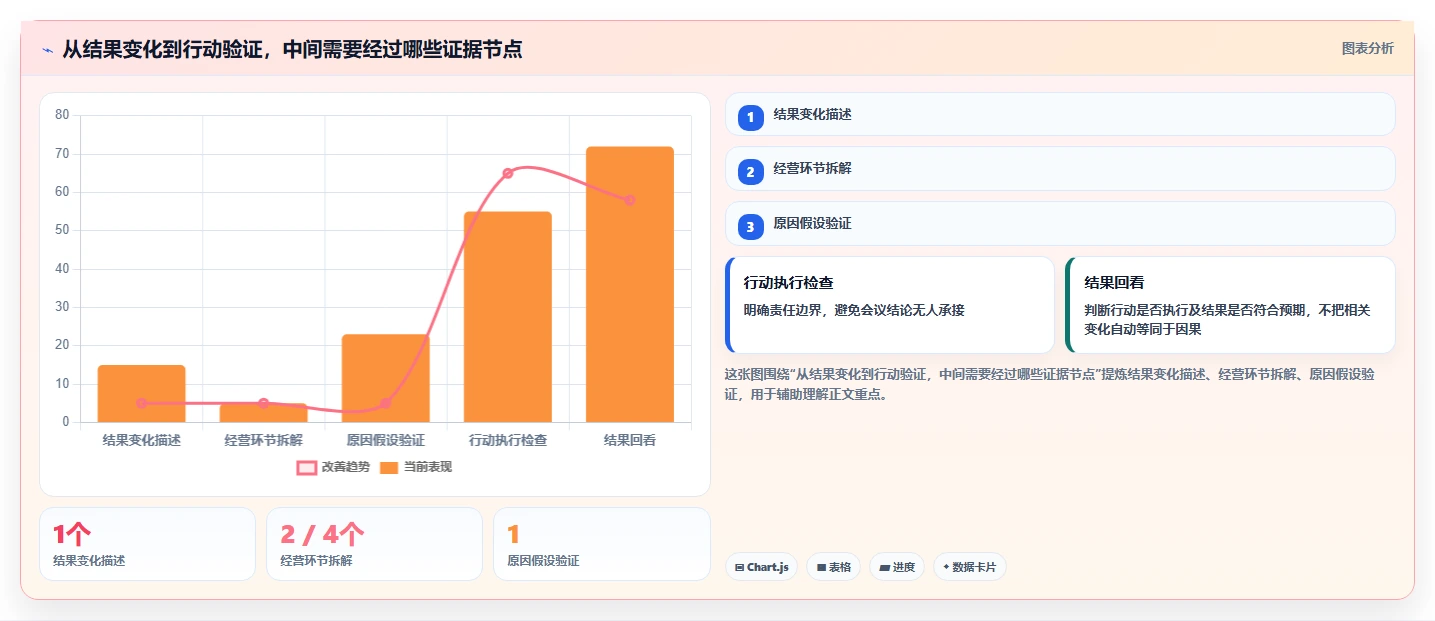This screenshot has height=621, width=1435.
Task: Click the pink 改善趋势 legend swatch
Action: pyautogui.click(x=307, y=468)
